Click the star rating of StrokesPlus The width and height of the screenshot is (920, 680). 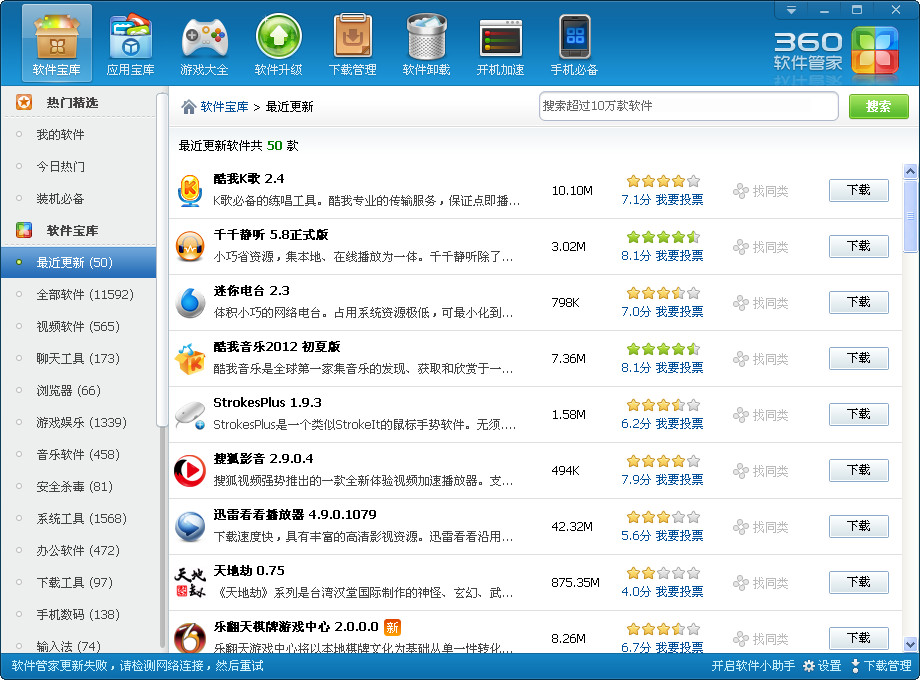[x=663, y=405]
